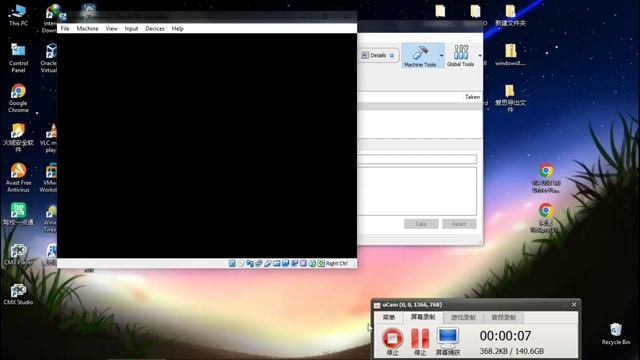Viewport: 640px width, 360px height.
Task: Click the snapshot description text area
Action: 417,191
